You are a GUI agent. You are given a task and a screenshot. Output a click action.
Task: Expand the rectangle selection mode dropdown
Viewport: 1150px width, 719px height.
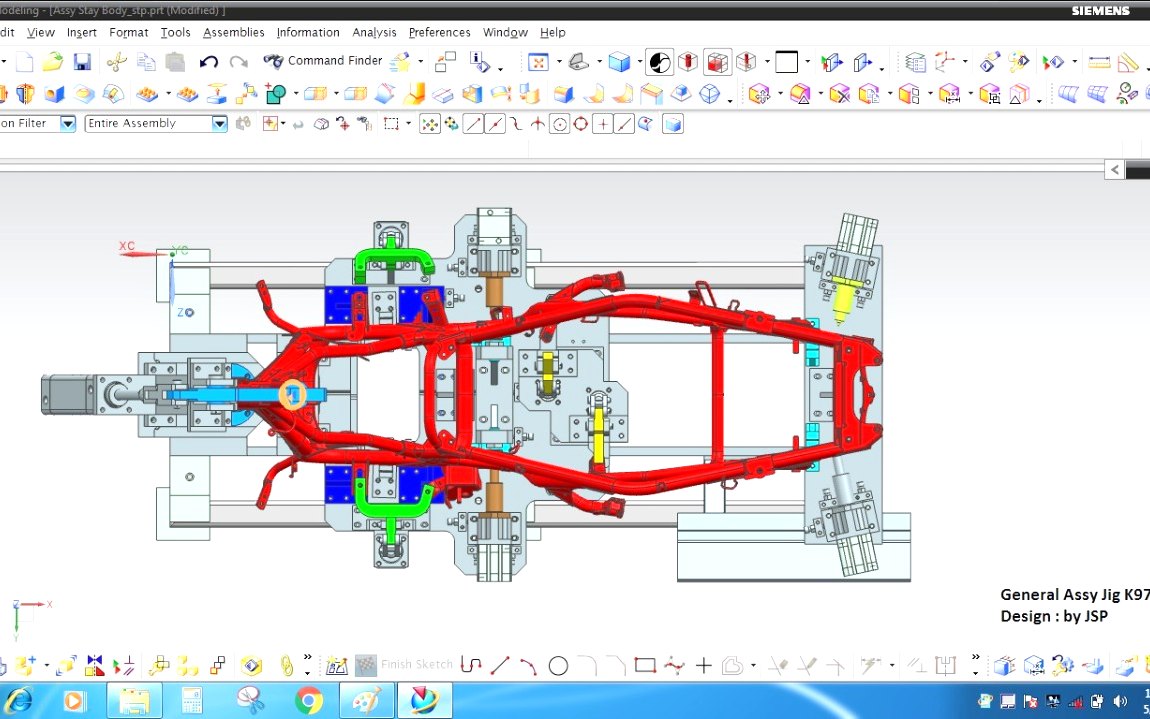407,124
